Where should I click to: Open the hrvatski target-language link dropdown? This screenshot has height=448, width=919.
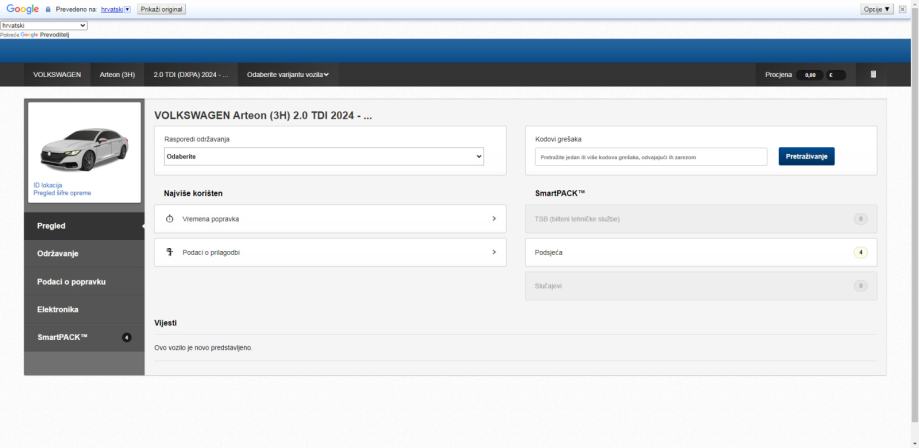click(x=115, y=9)
